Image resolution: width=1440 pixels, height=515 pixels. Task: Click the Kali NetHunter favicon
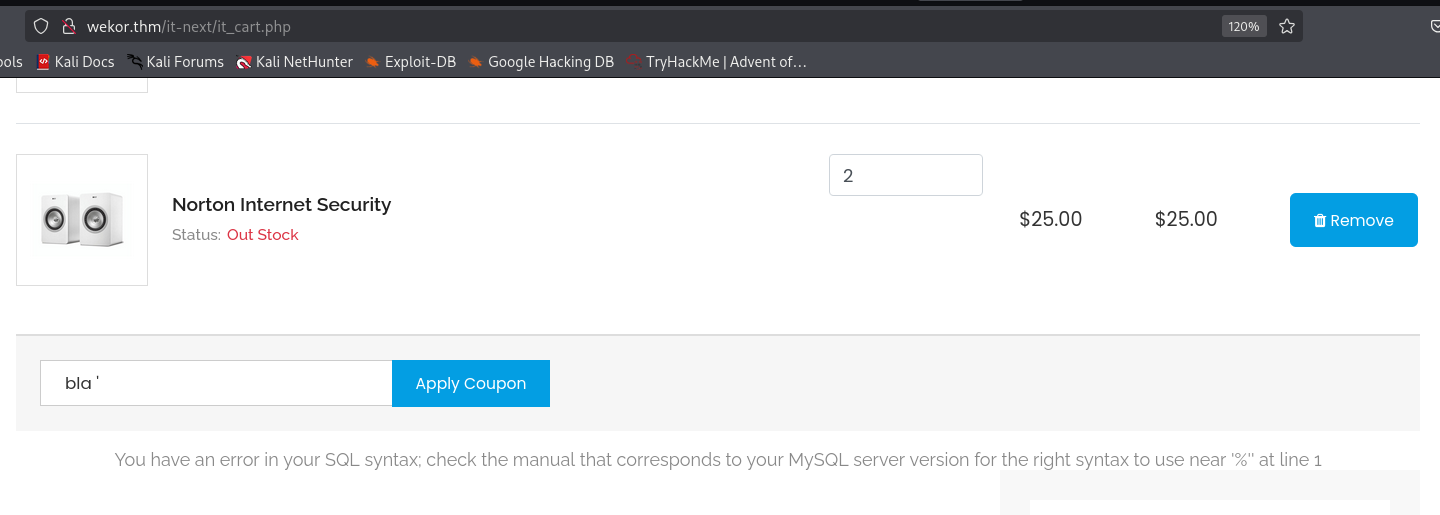coord(244,62)
